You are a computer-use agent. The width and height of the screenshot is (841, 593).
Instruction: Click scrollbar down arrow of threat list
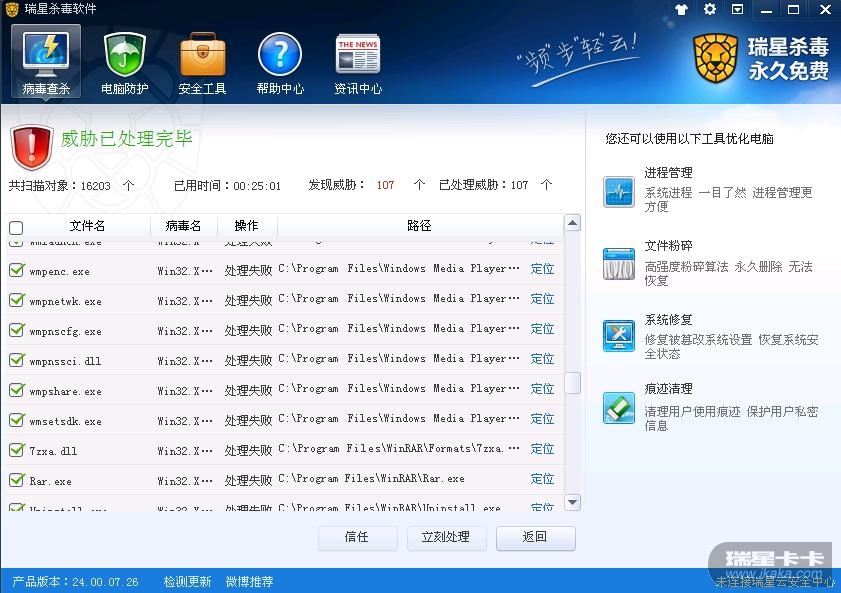coord(572,502)
